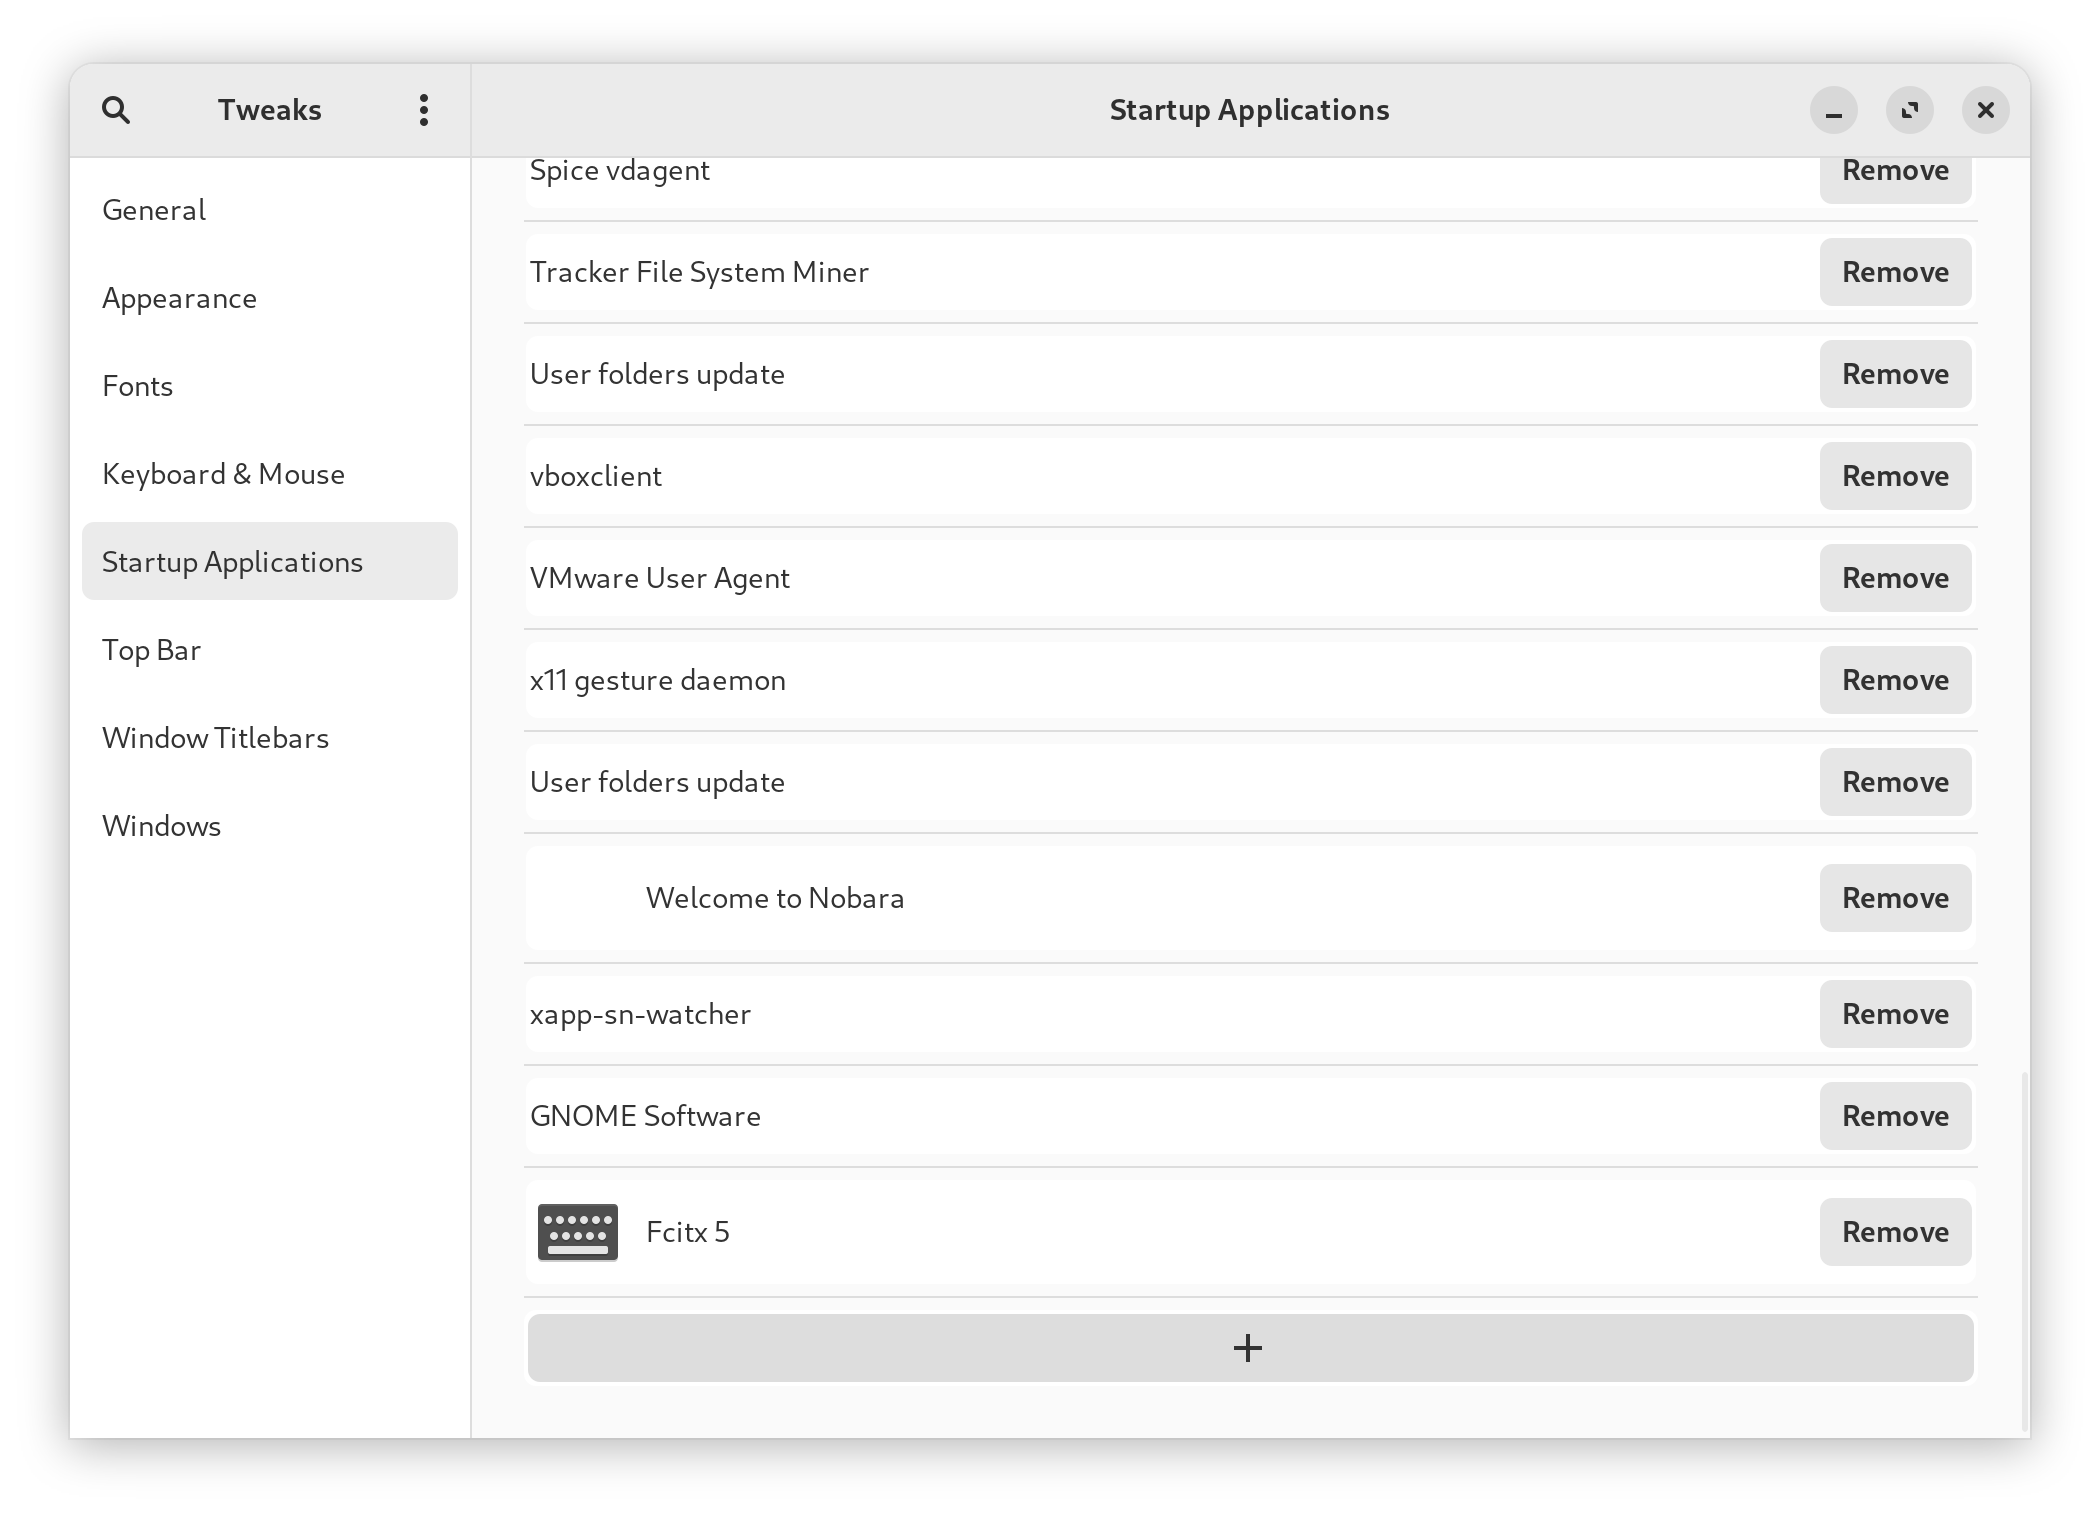Switch to the Appearance page
Viewport: 2100px width, 1514px height.
[x=180, y=298]
